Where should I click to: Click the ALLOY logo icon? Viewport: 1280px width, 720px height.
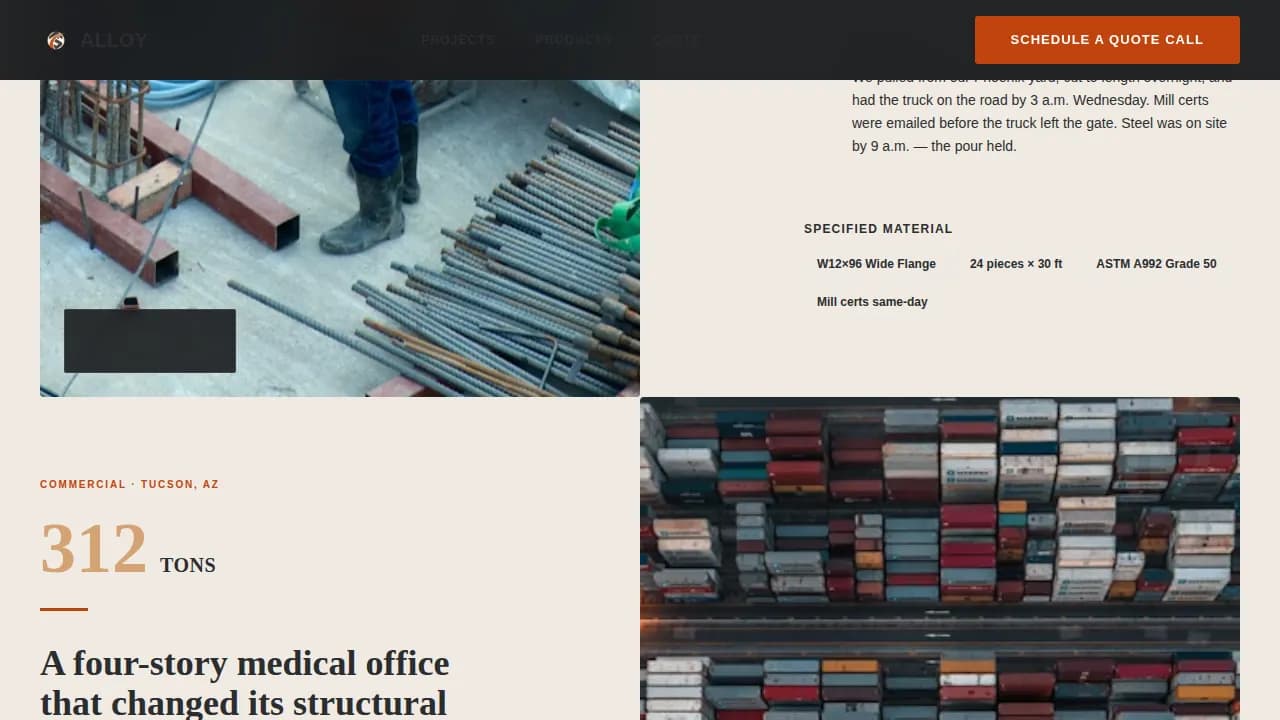coord(56,40)
